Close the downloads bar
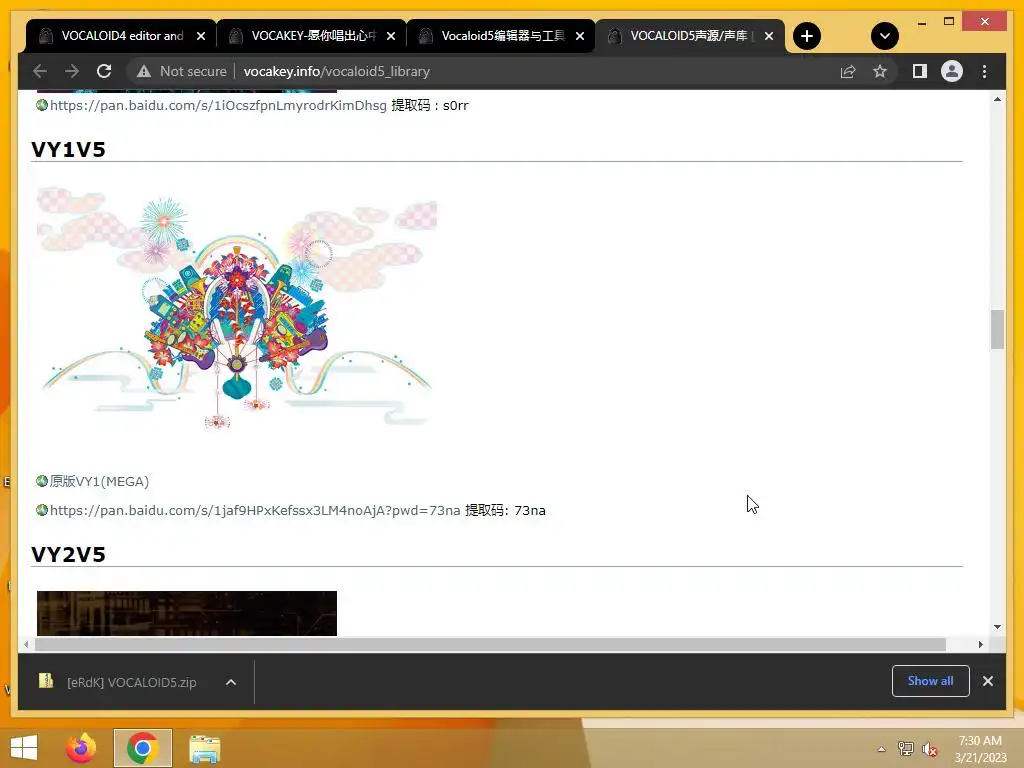The image size is (1024, 768). (988, 681)
